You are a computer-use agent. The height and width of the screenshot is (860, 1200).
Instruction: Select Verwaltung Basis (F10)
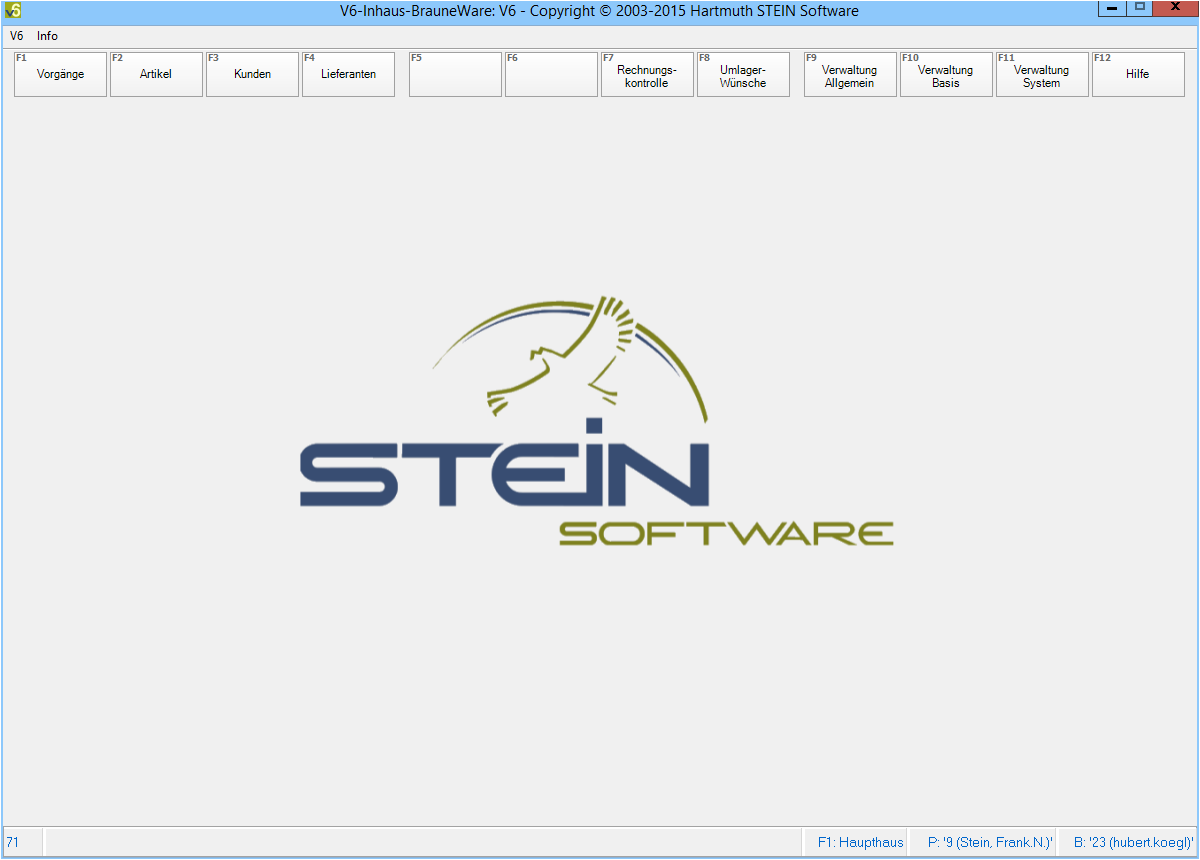946,75
